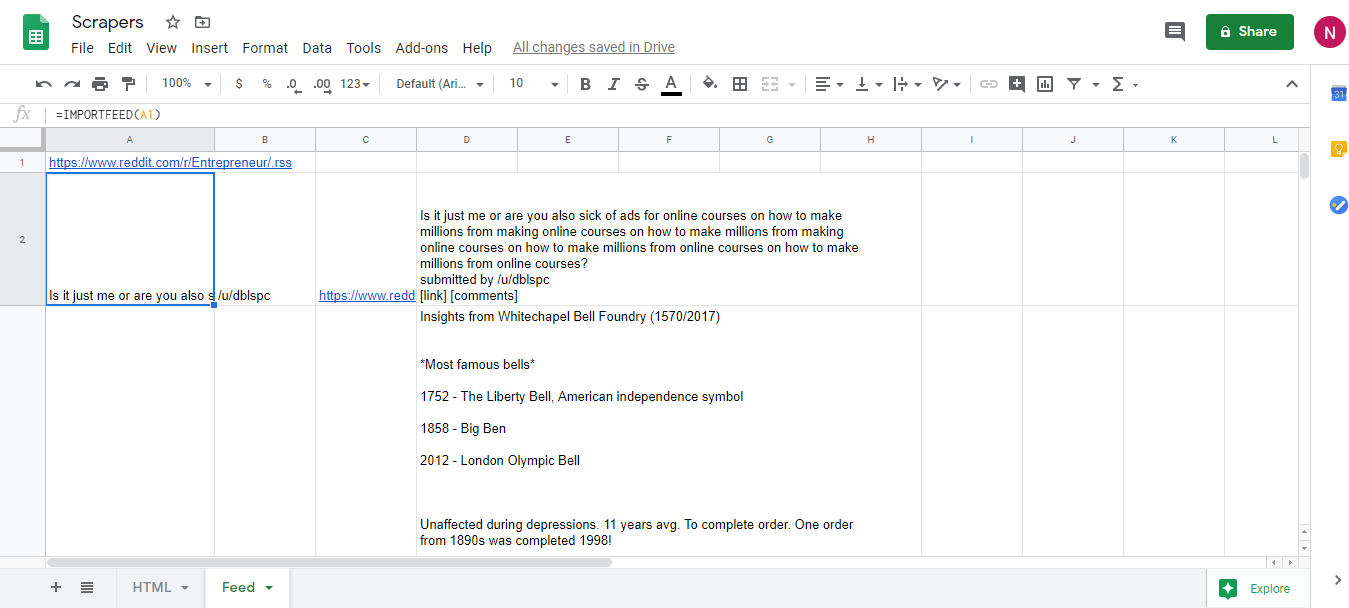Format as currency with dollar icon
This screenshot has height=608, width=1349.
(x=239, y=84)
